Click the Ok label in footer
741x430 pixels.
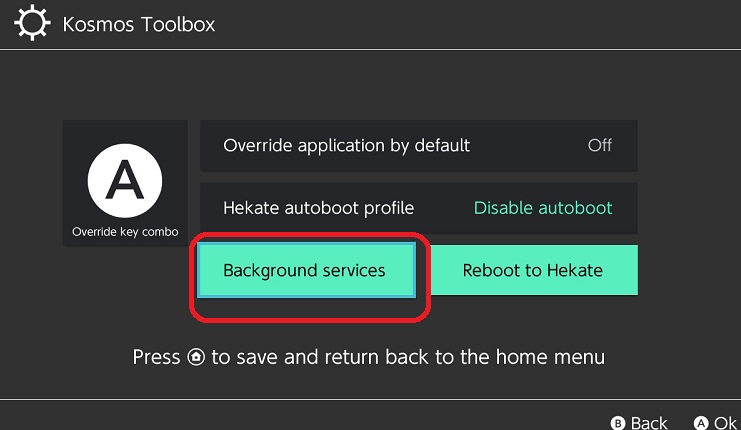[725, 423]
